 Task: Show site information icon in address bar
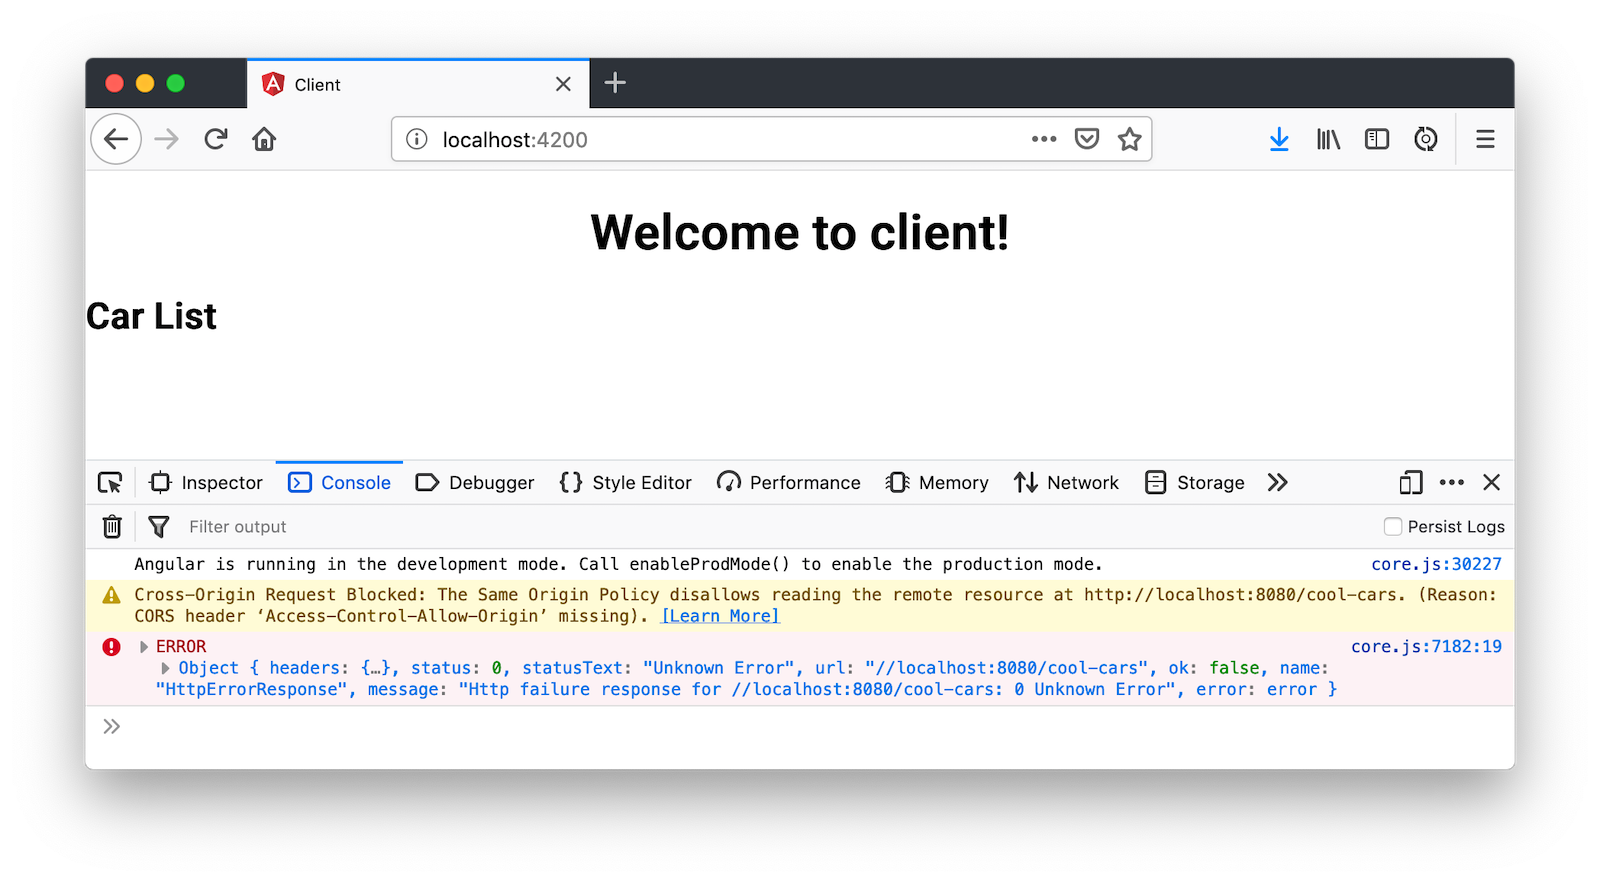click(417, 140)
